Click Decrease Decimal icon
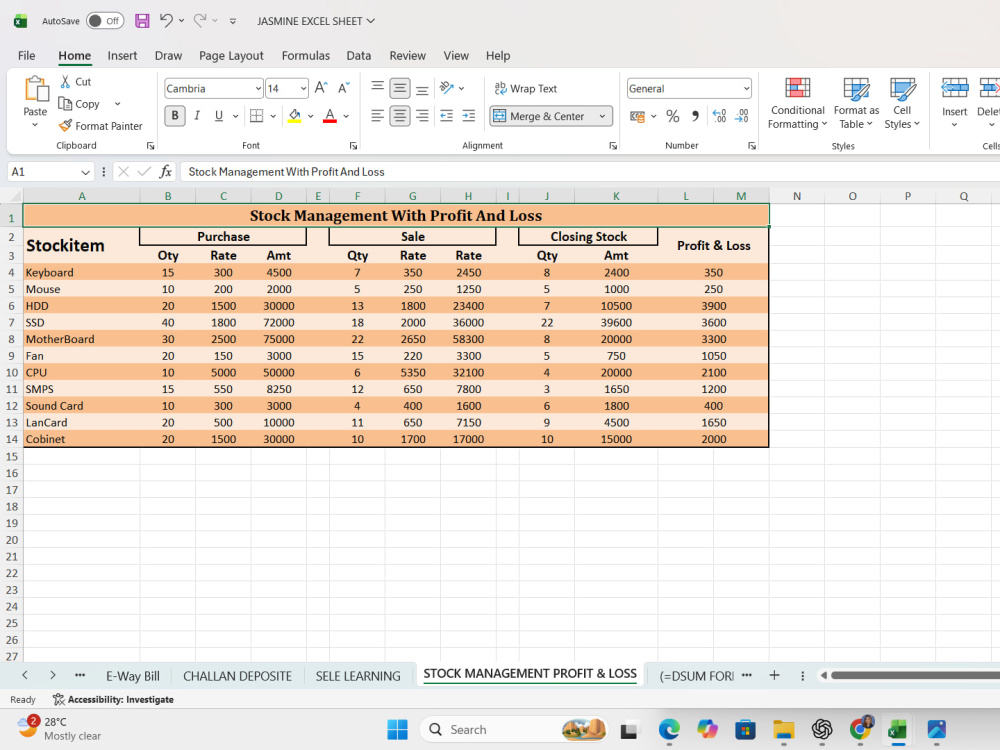1000x750 pixels. (742, 116)
